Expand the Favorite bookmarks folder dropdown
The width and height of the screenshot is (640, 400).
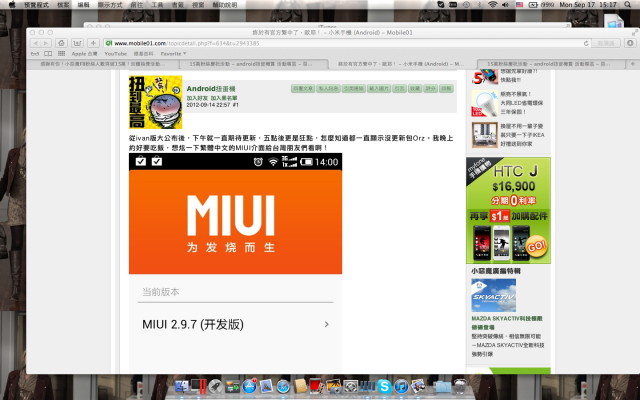[x=173, y=53]
